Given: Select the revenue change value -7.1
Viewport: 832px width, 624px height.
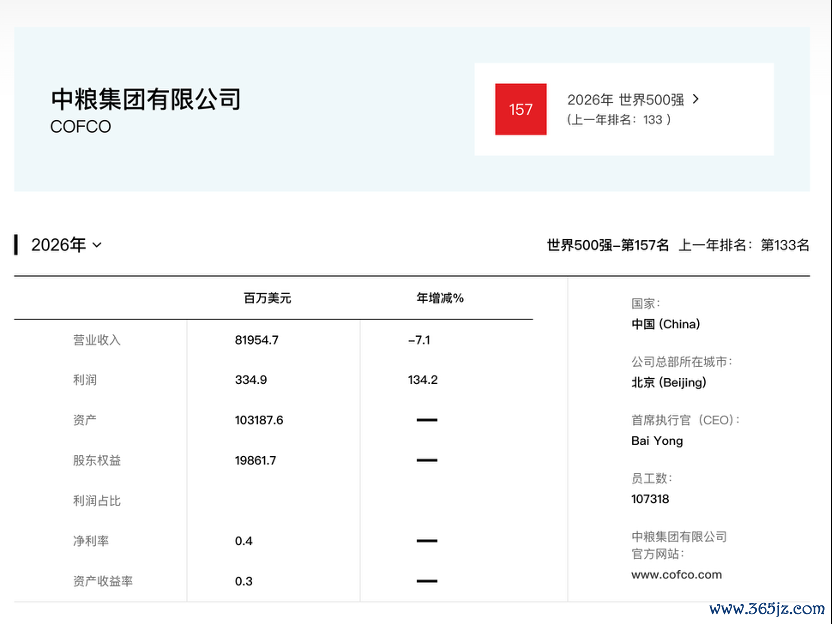Looking at the screenshot, I should pyautogui.click(x=419, y=340).
